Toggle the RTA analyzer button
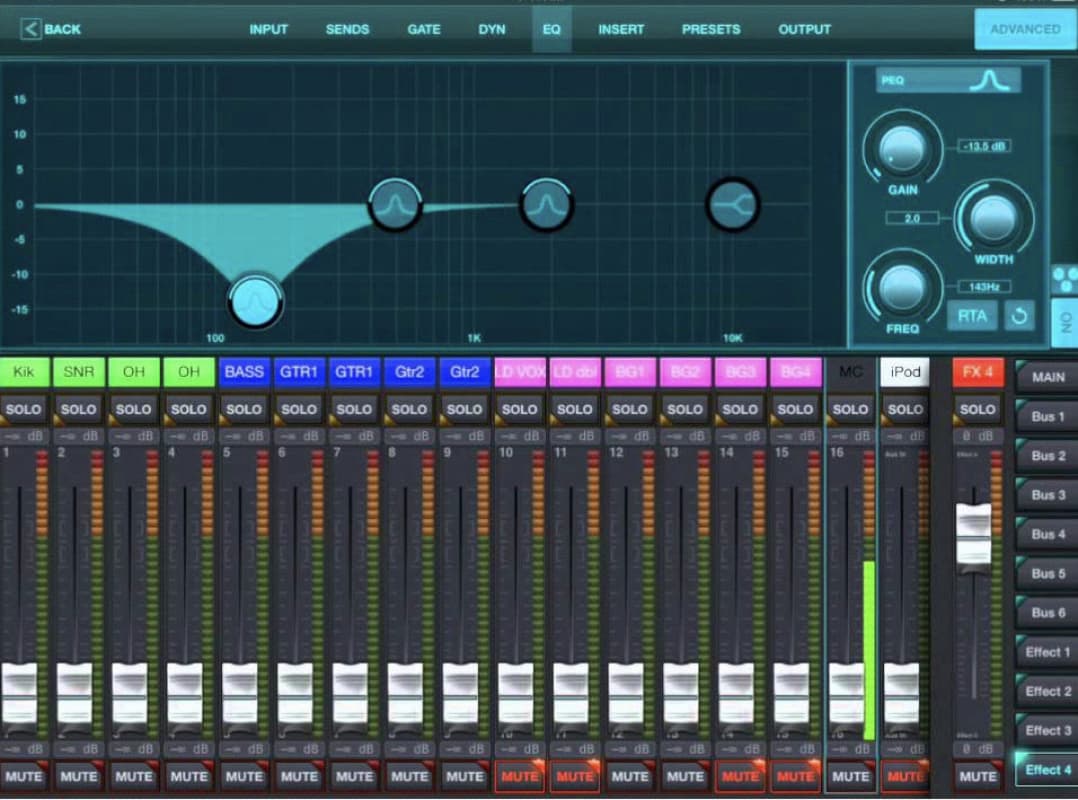This screenshot has width=1078, height=800. pos(971,317)
